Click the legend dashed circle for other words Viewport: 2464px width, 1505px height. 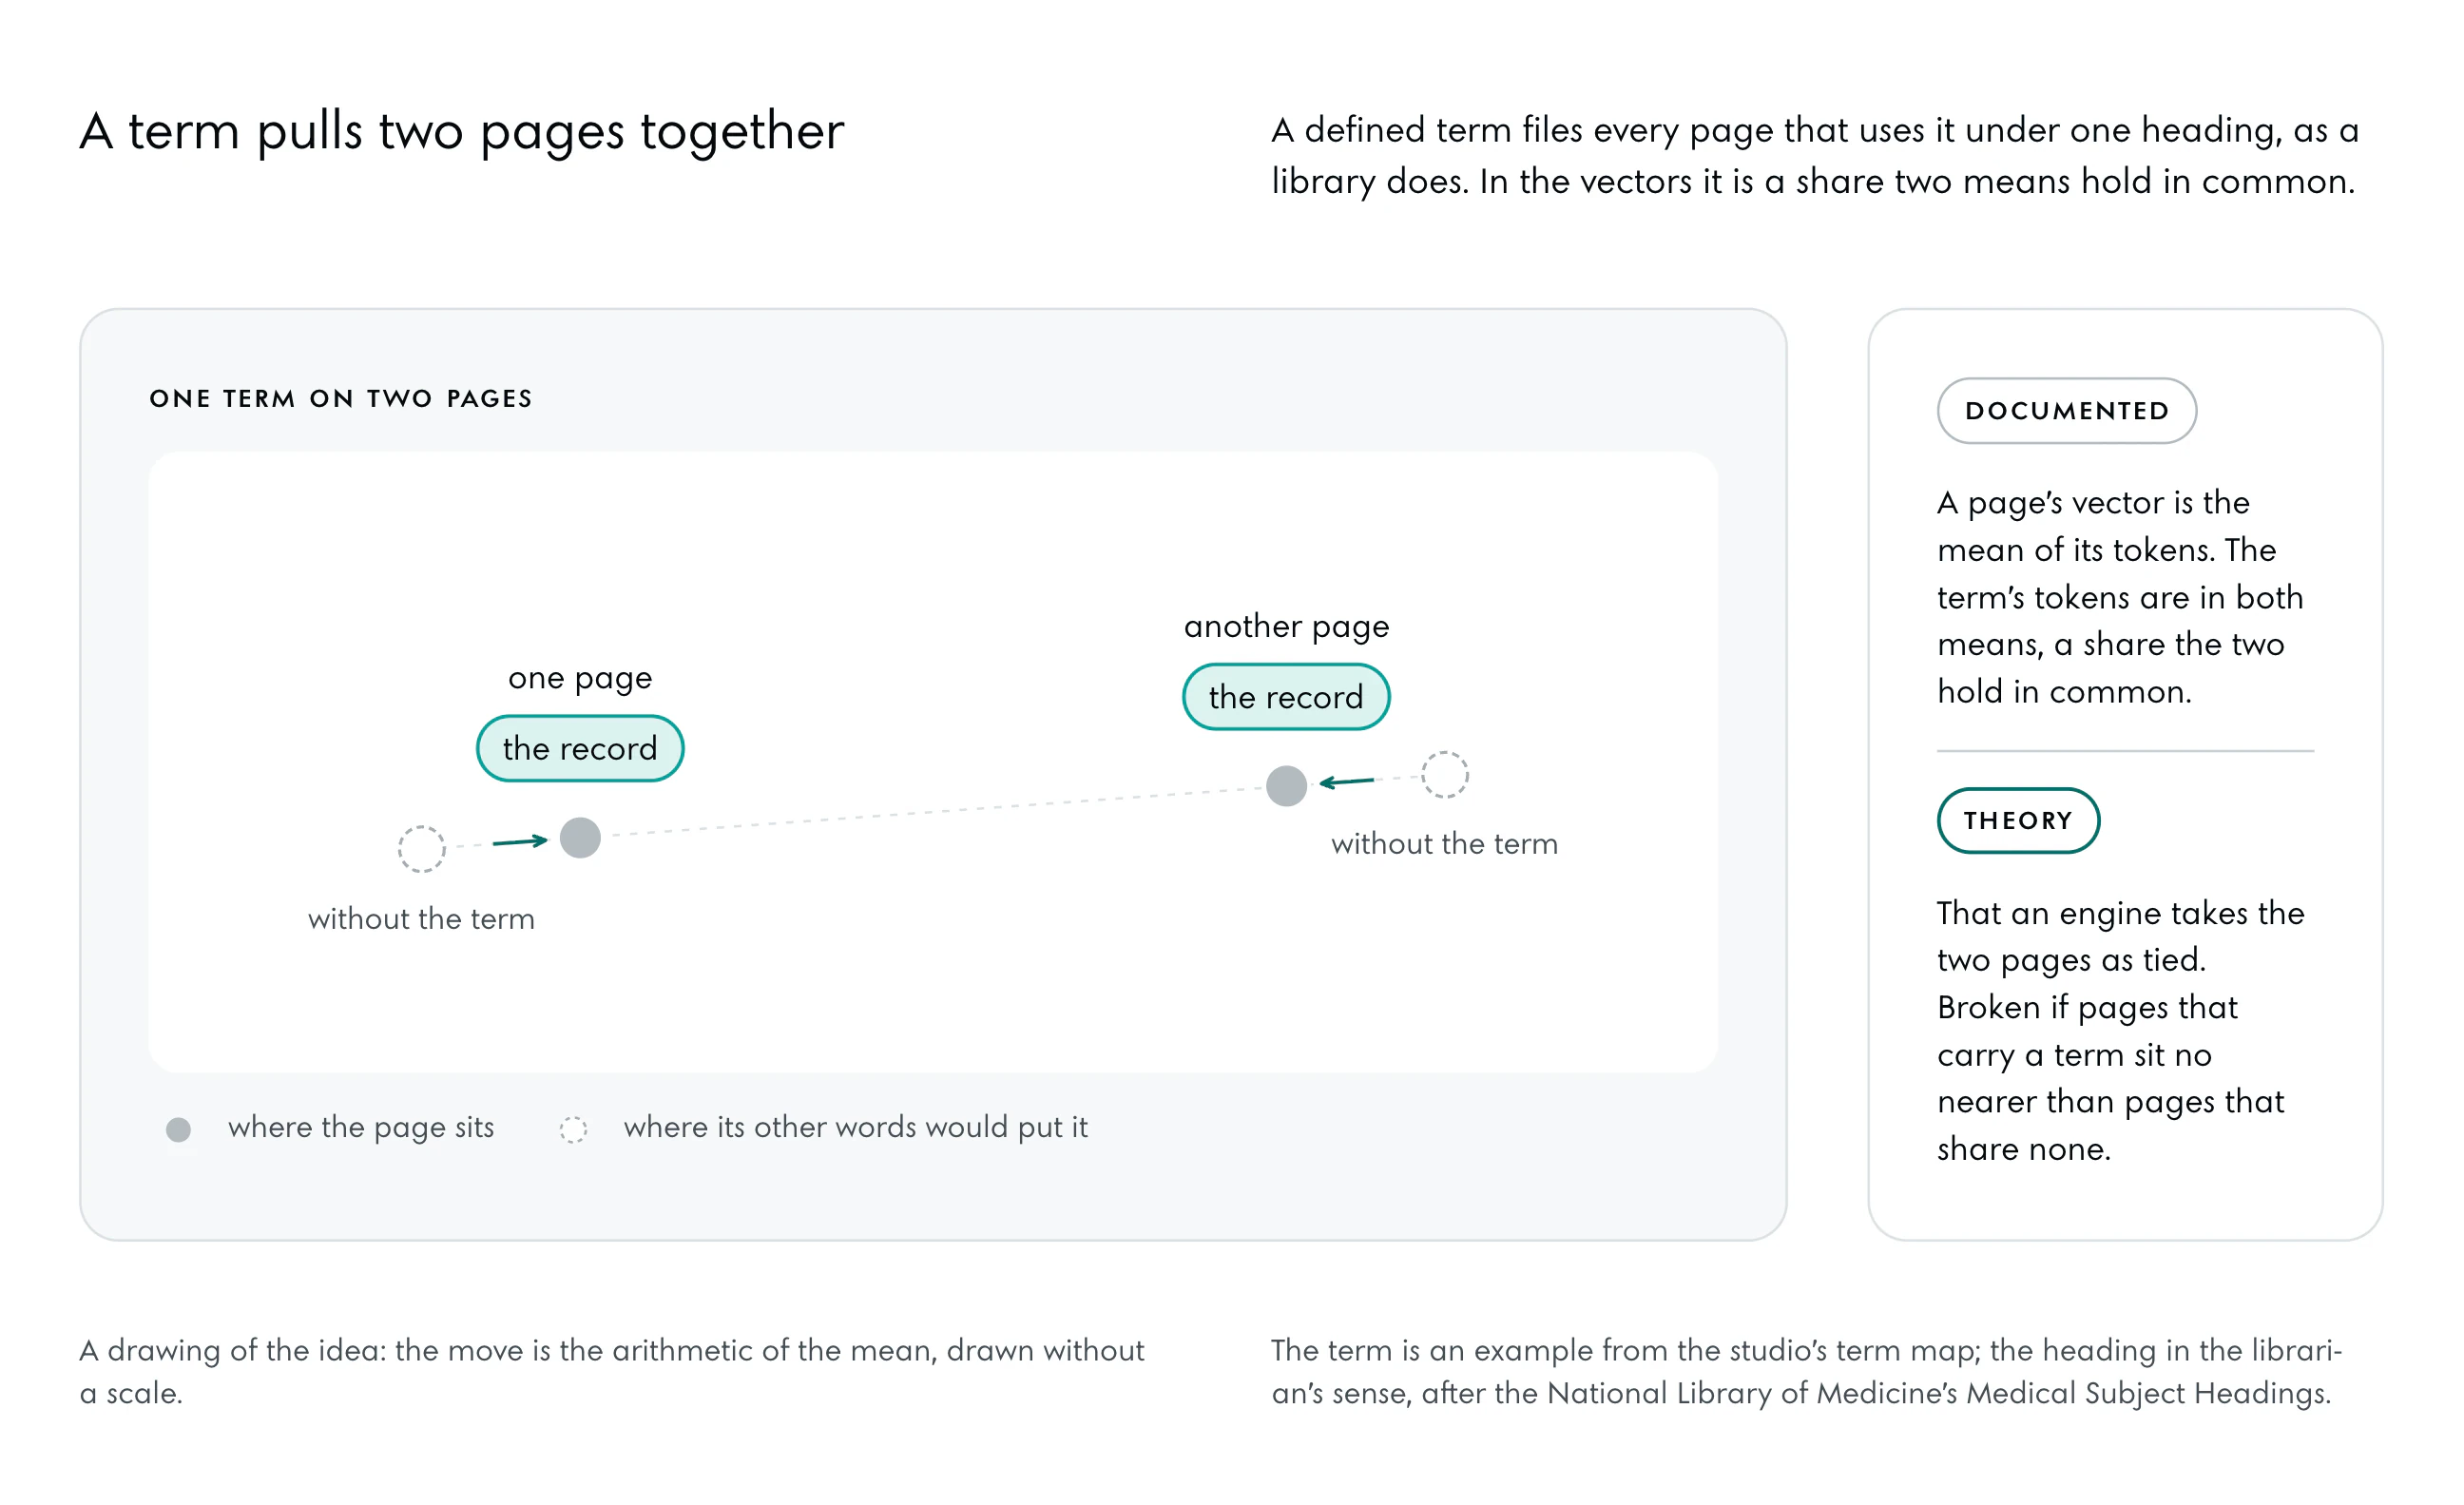pos(573,1129)
